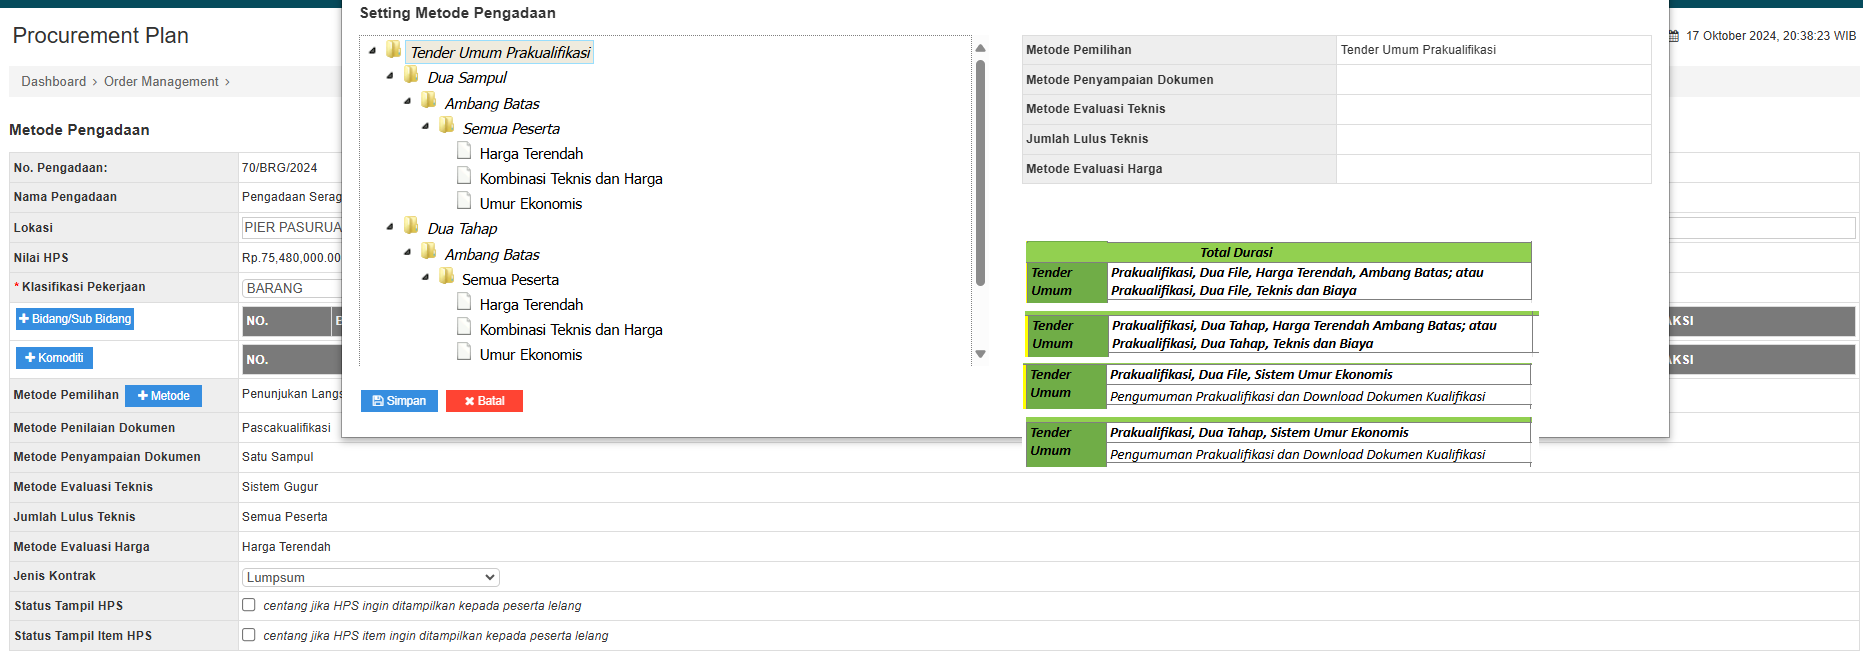Image resolution: width=1863 pixels, height=651 pixels.
Task: Click the Dua Tahap folder icon
Action: tap(411, 226)
